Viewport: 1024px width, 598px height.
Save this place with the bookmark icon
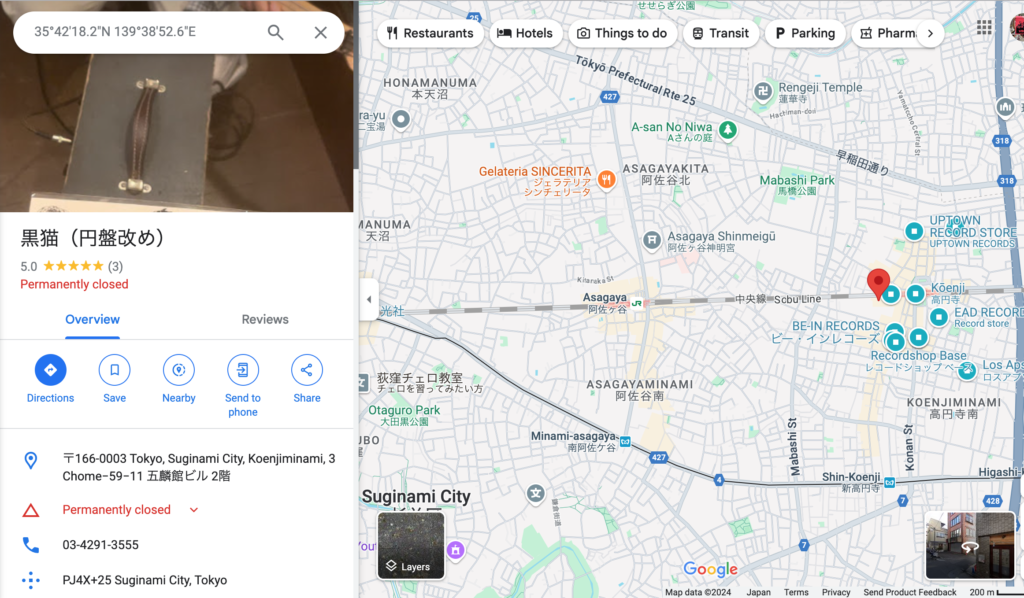pyautogui.click(x=114, y=370)
